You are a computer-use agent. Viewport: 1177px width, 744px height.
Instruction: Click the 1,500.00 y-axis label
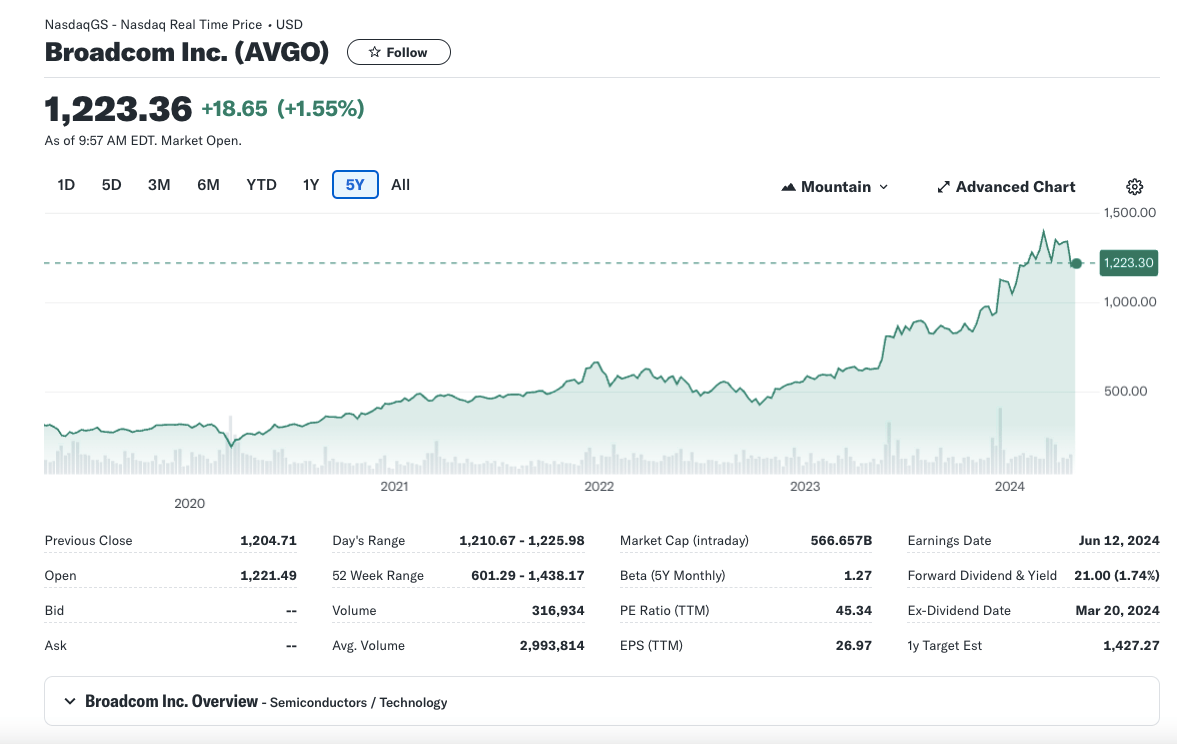[x=1130, y=212]
